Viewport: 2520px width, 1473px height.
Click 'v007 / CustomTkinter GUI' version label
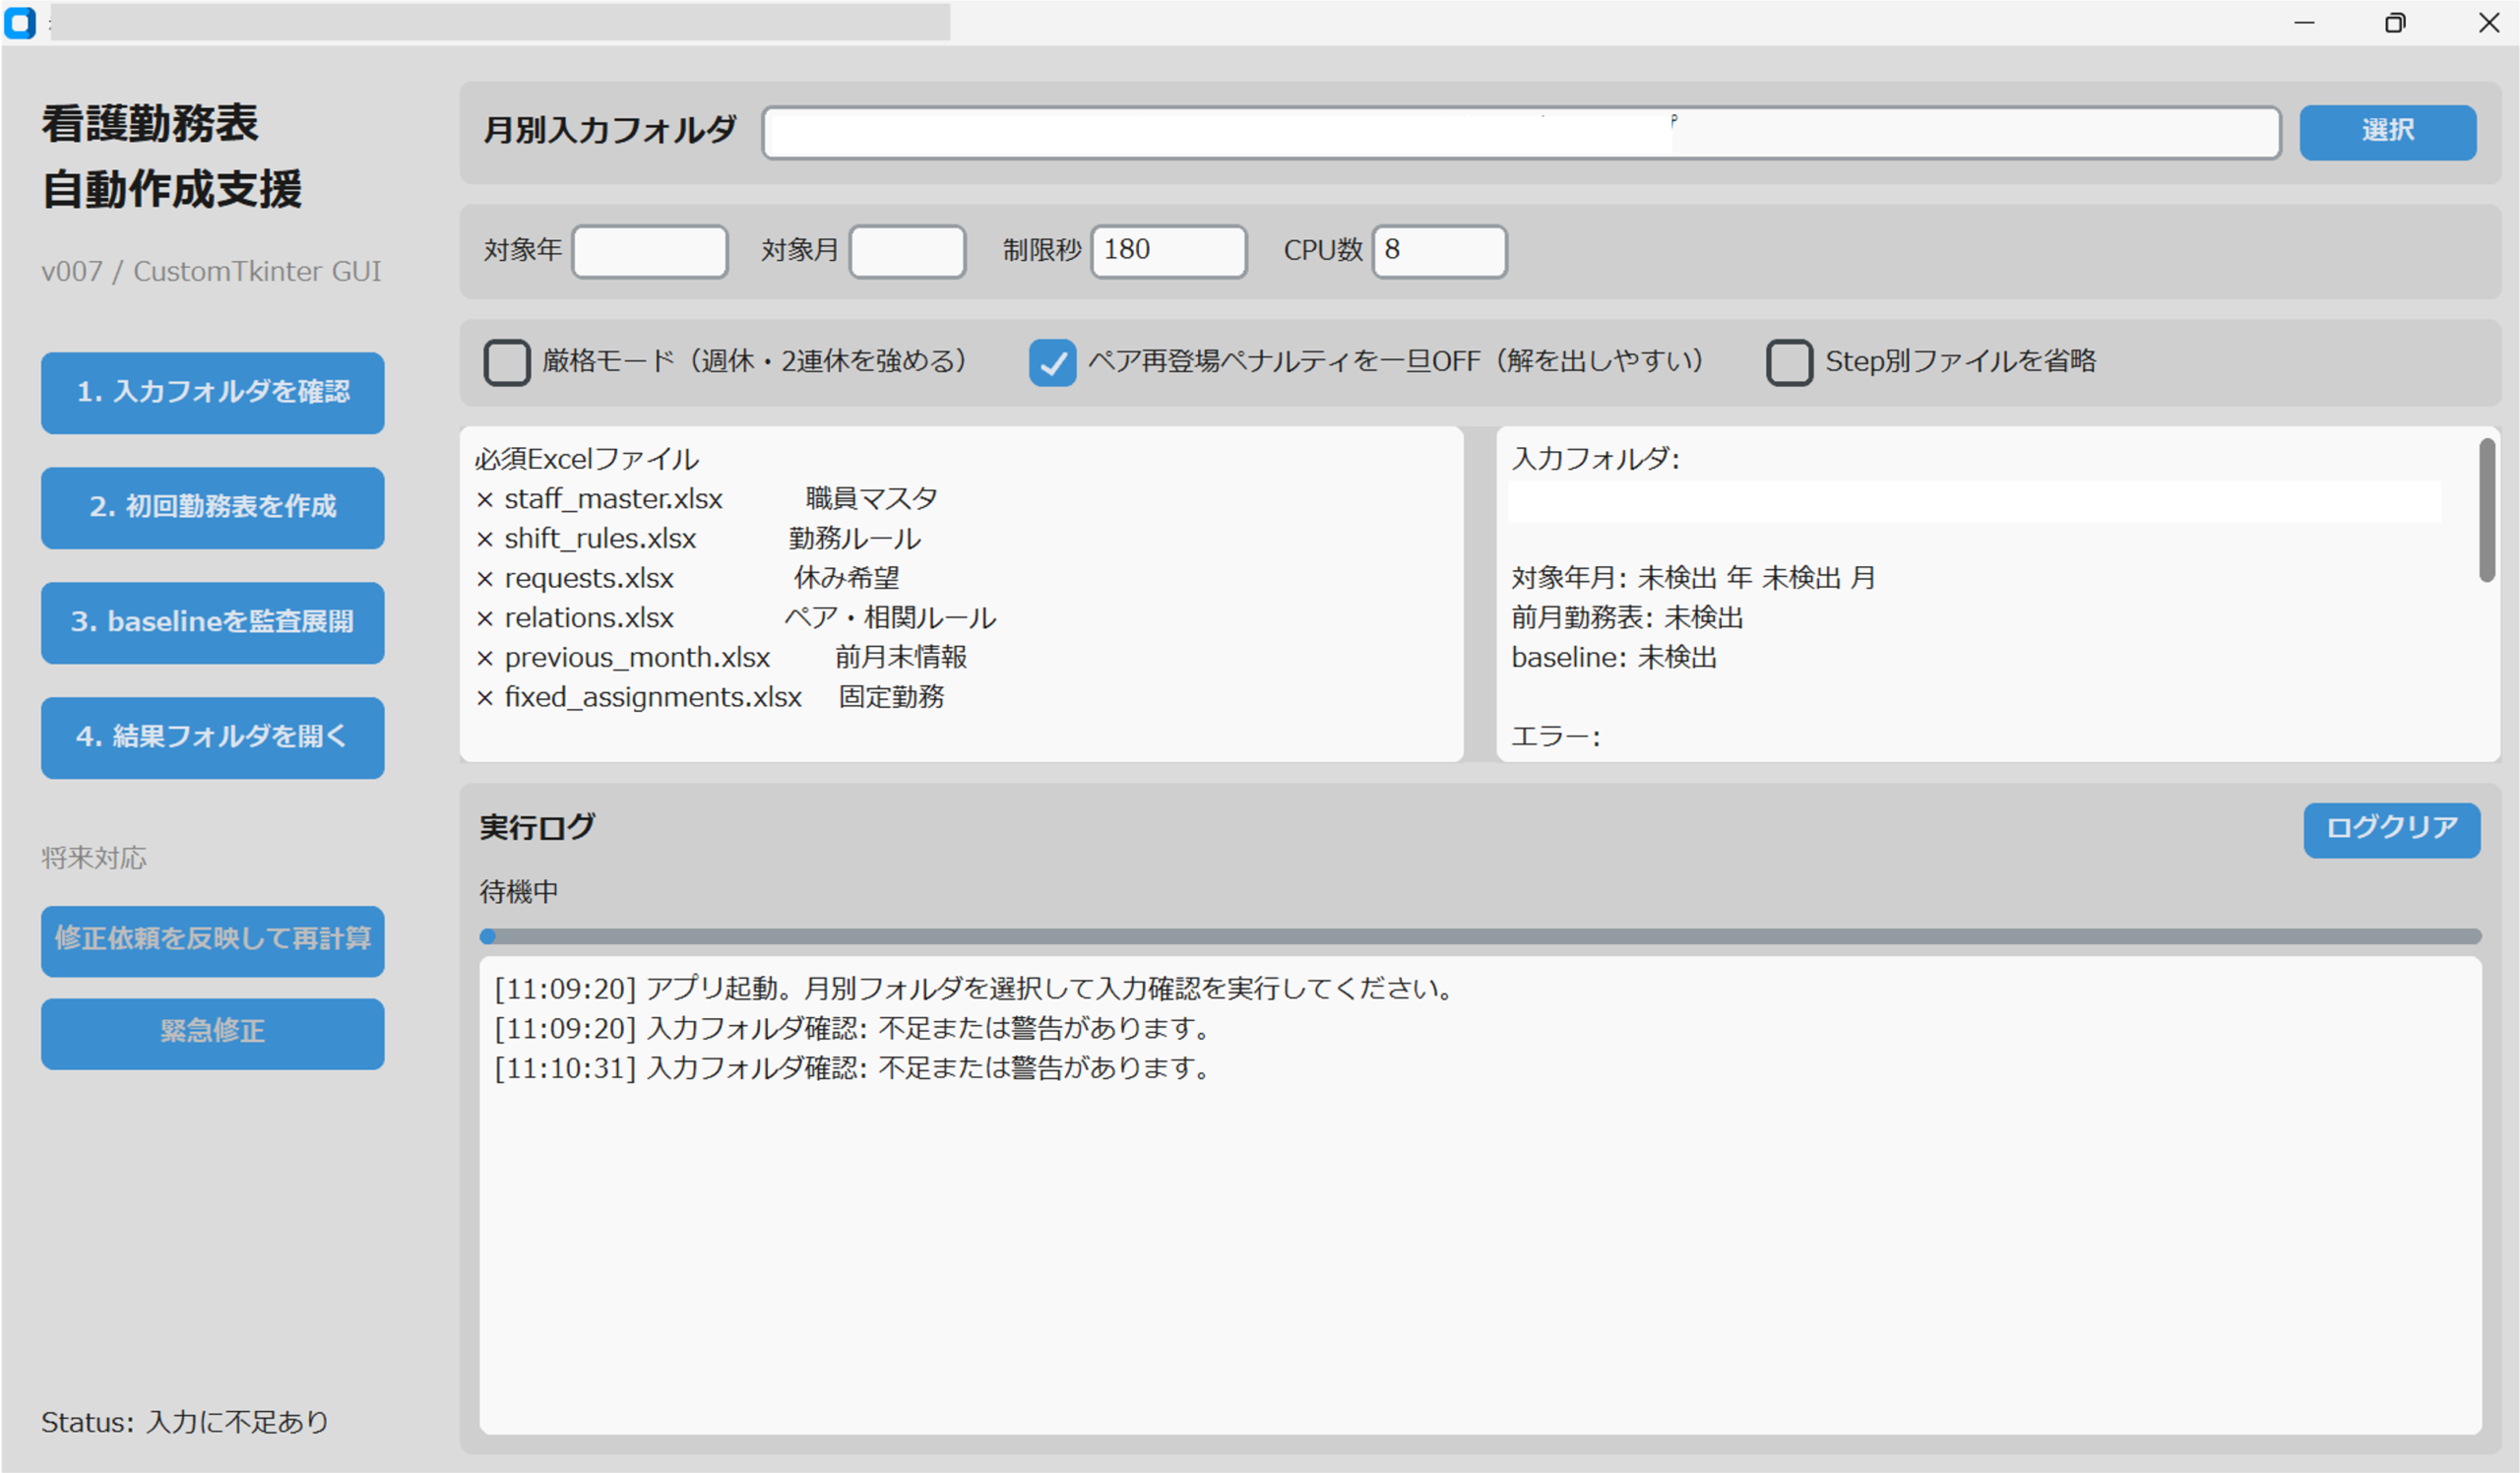coord(211,271)
